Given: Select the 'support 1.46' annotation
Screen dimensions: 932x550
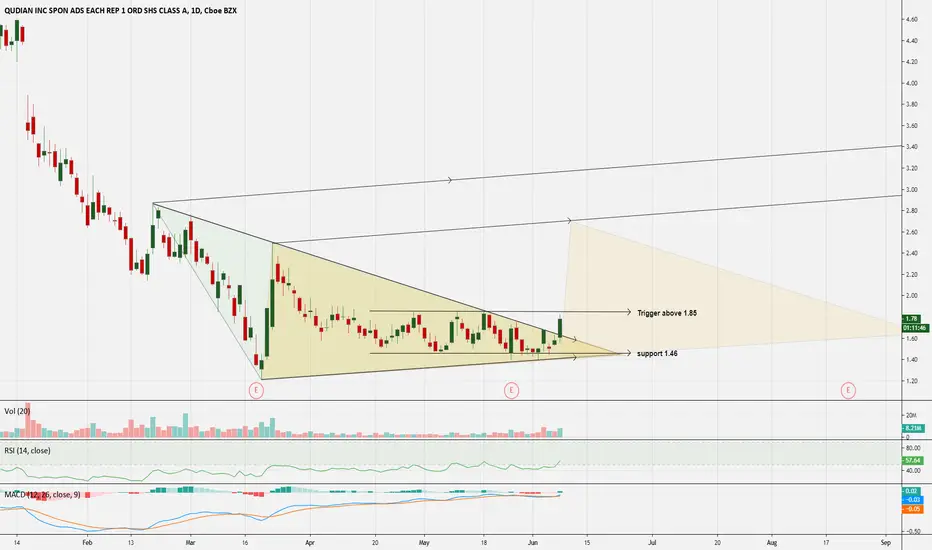Looking at the screenshot, I should click(657, 353).
